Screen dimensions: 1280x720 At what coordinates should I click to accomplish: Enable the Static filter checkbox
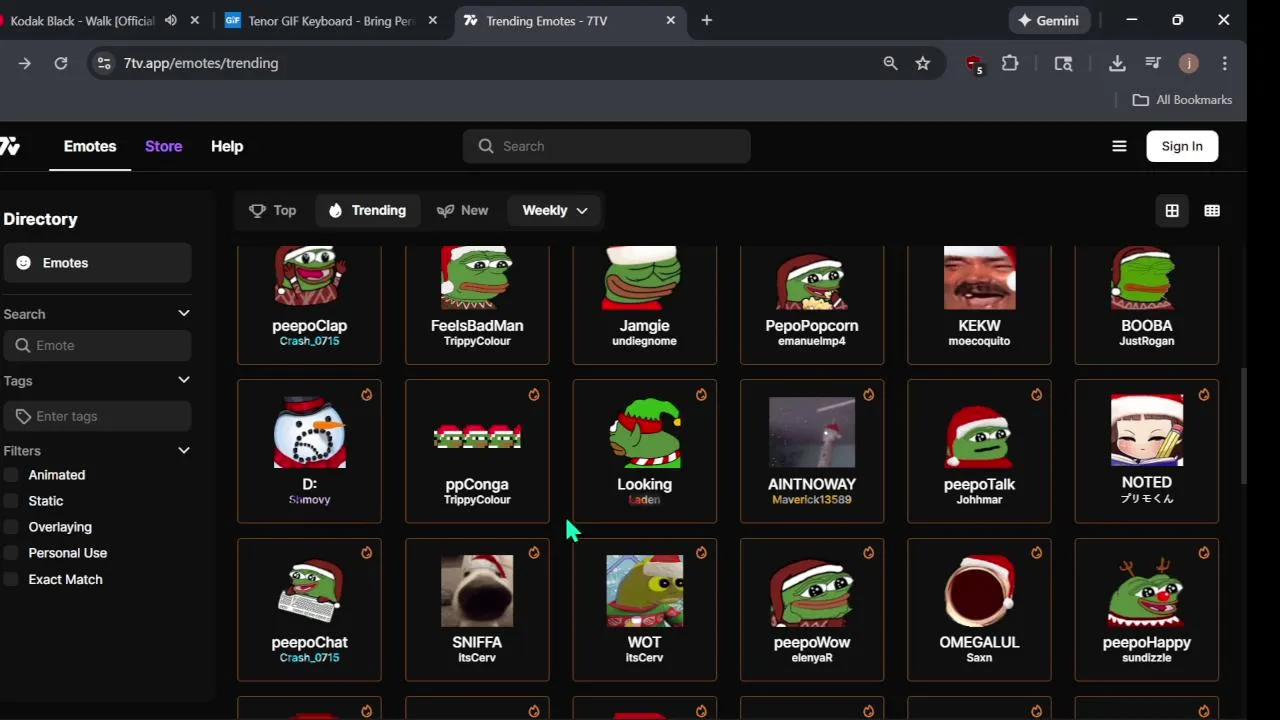click(x=11, y=501)
